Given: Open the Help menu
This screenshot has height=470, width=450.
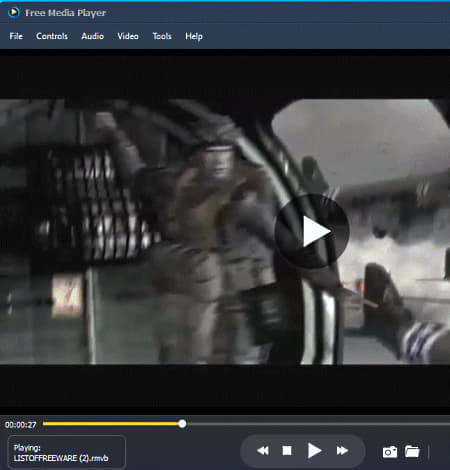Looking at the screenshot, I should pyautogui.click(x=194, y=36).
